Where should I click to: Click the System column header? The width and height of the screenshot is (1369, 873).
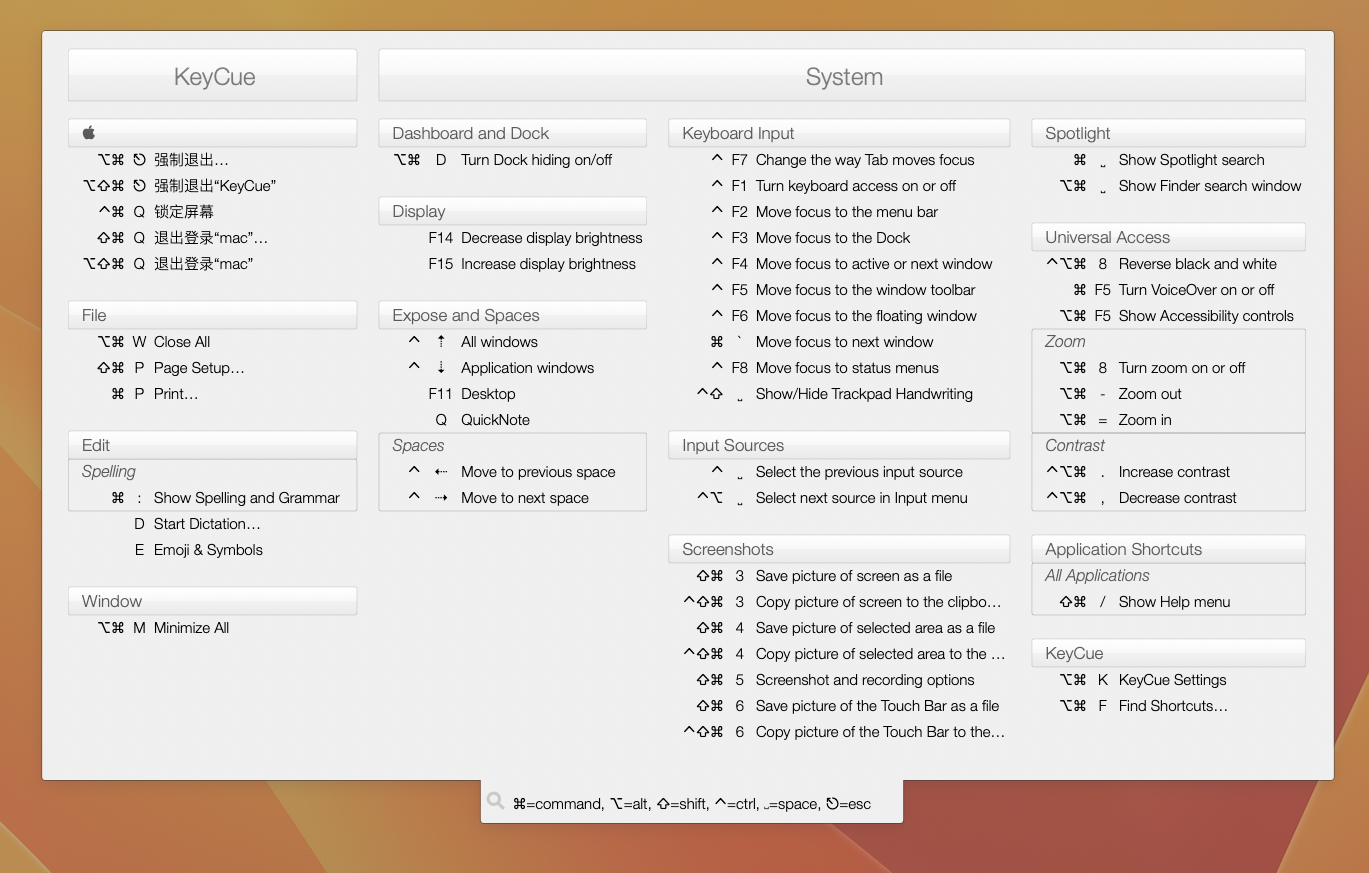(842, 76)
